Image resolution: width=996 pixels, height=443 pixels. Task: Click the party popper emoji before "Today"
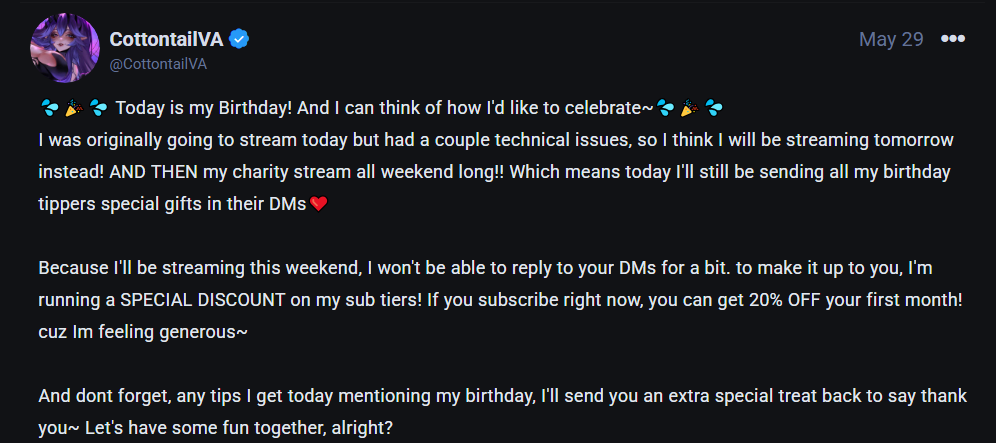point(73,108)
